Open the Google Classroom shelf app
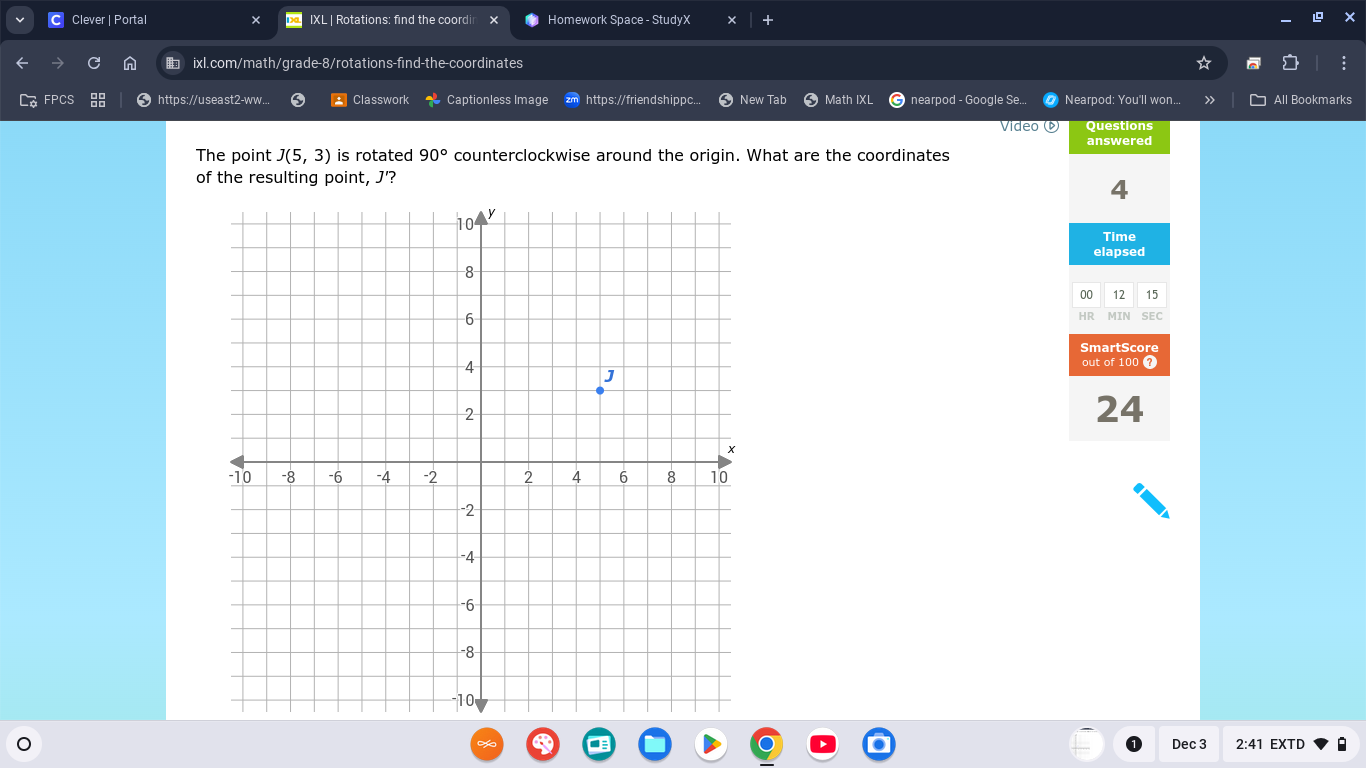Screen dimensions: 1366x768 599,744
